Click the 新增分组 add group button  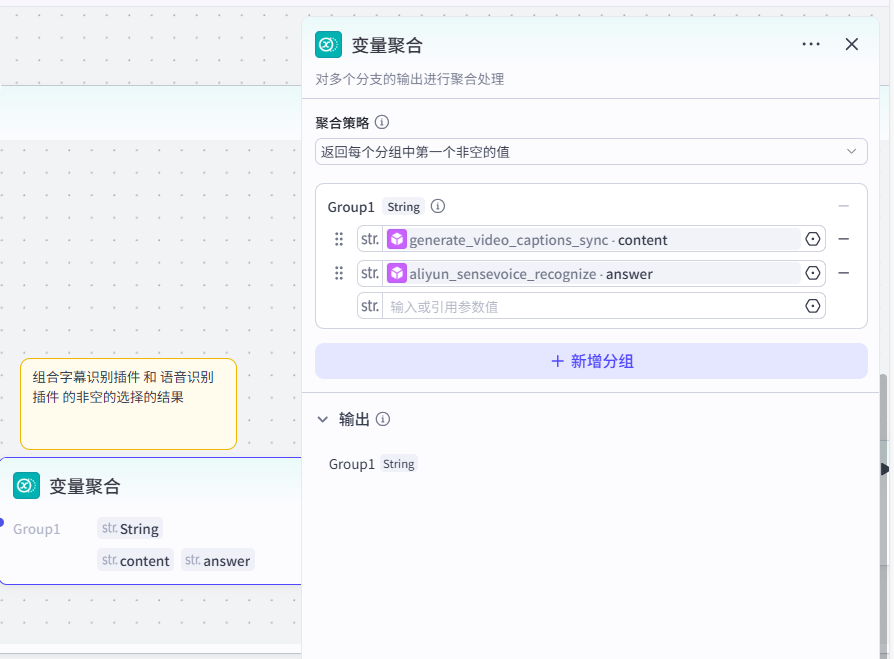(x=591, y=361)
